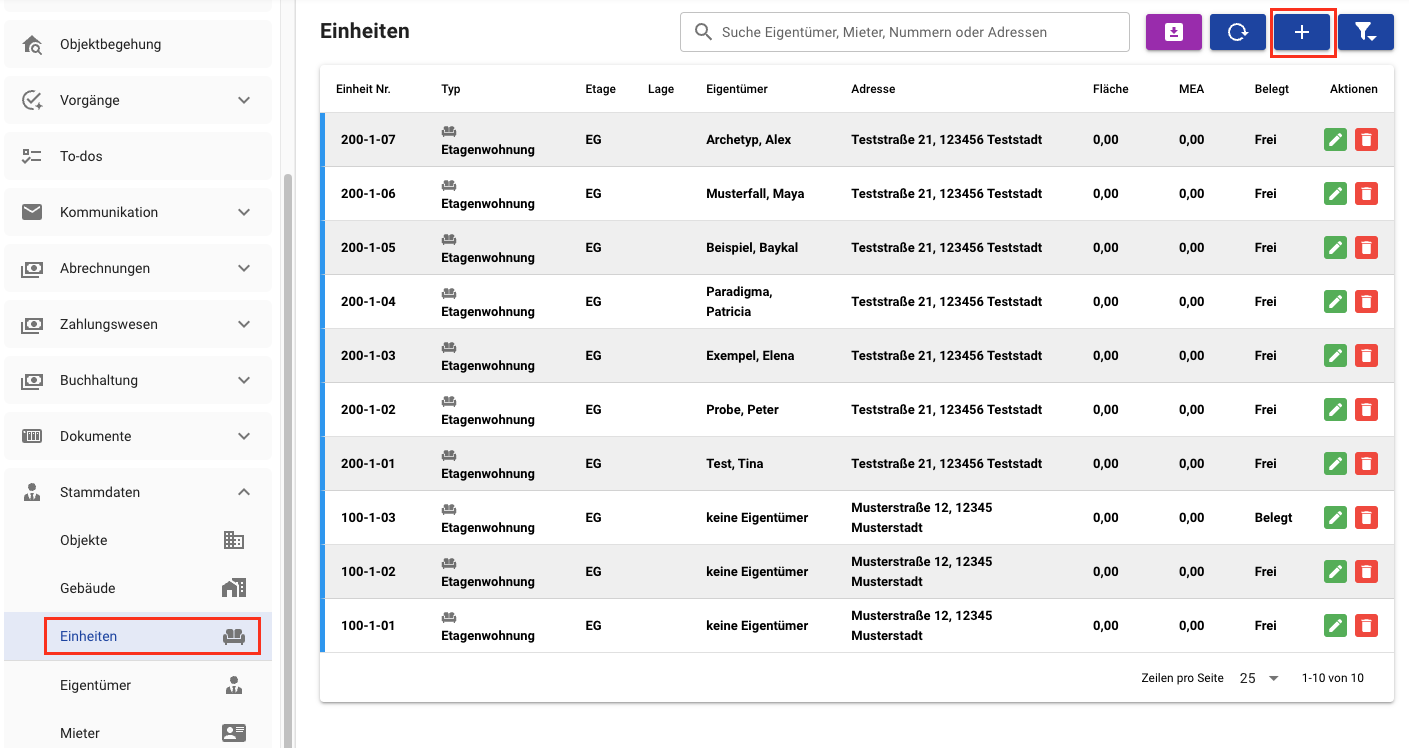Image resolution: width=1409 pixels, height=748 pixels.
Task: Delete unit 100-1-01 using the trash icon
Action: click(x=1366, y=626)
